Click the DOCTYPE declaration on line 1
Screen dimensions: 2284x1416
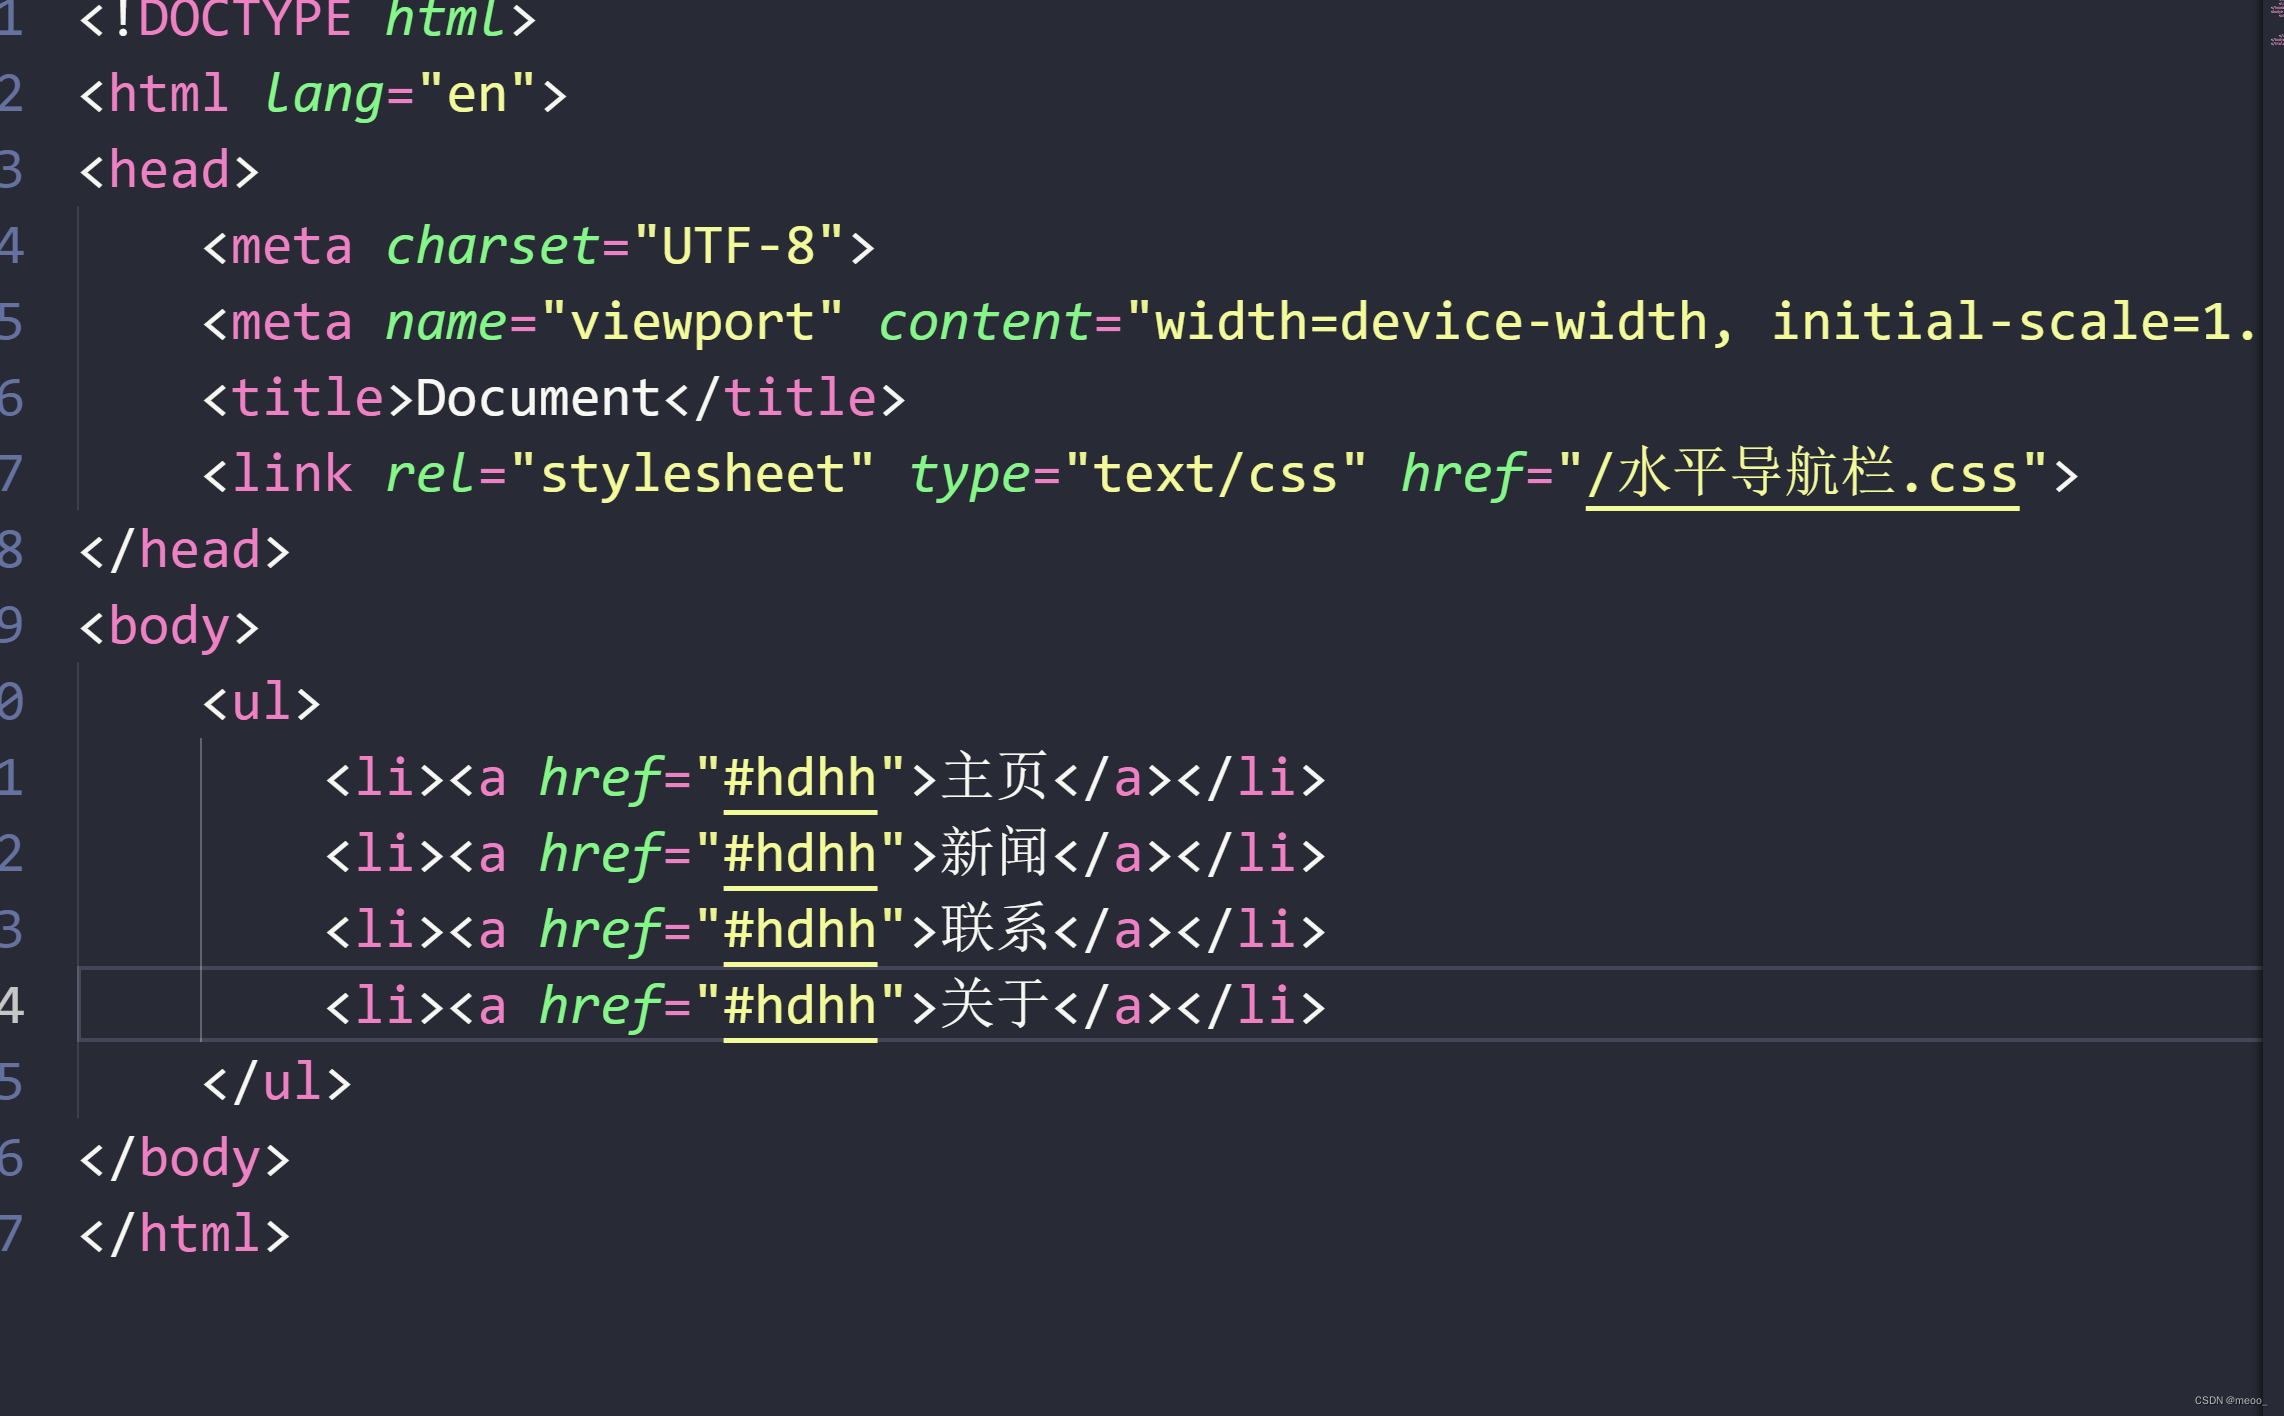(x=250, y=20)
